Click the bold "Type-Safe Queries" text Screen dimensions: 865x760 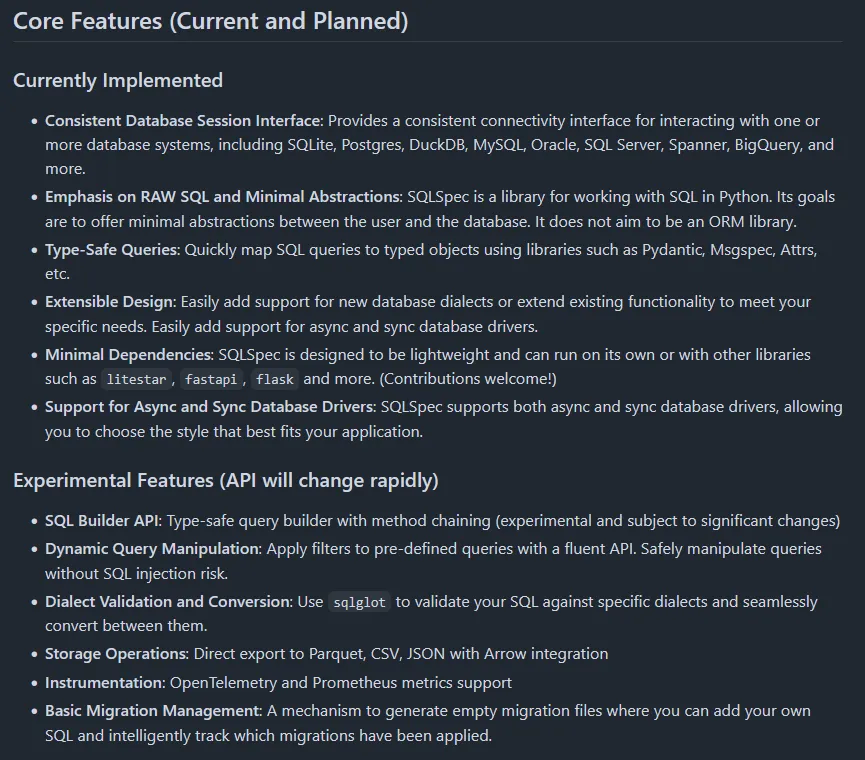point(112,249)
